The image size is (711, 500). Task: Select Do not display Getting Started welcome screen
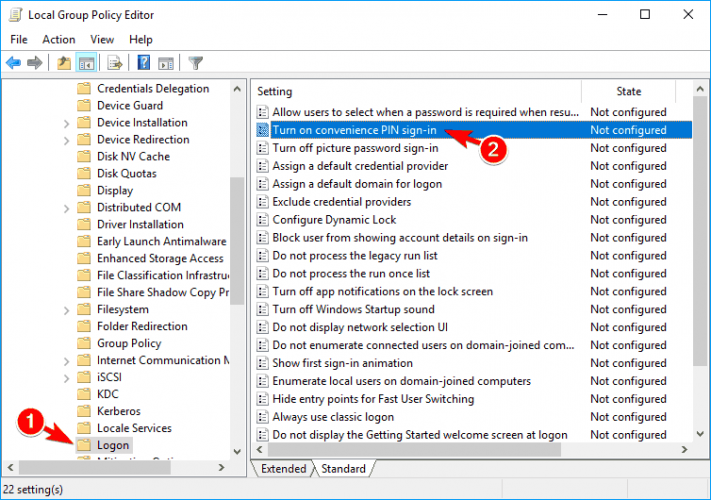point(420,434)
